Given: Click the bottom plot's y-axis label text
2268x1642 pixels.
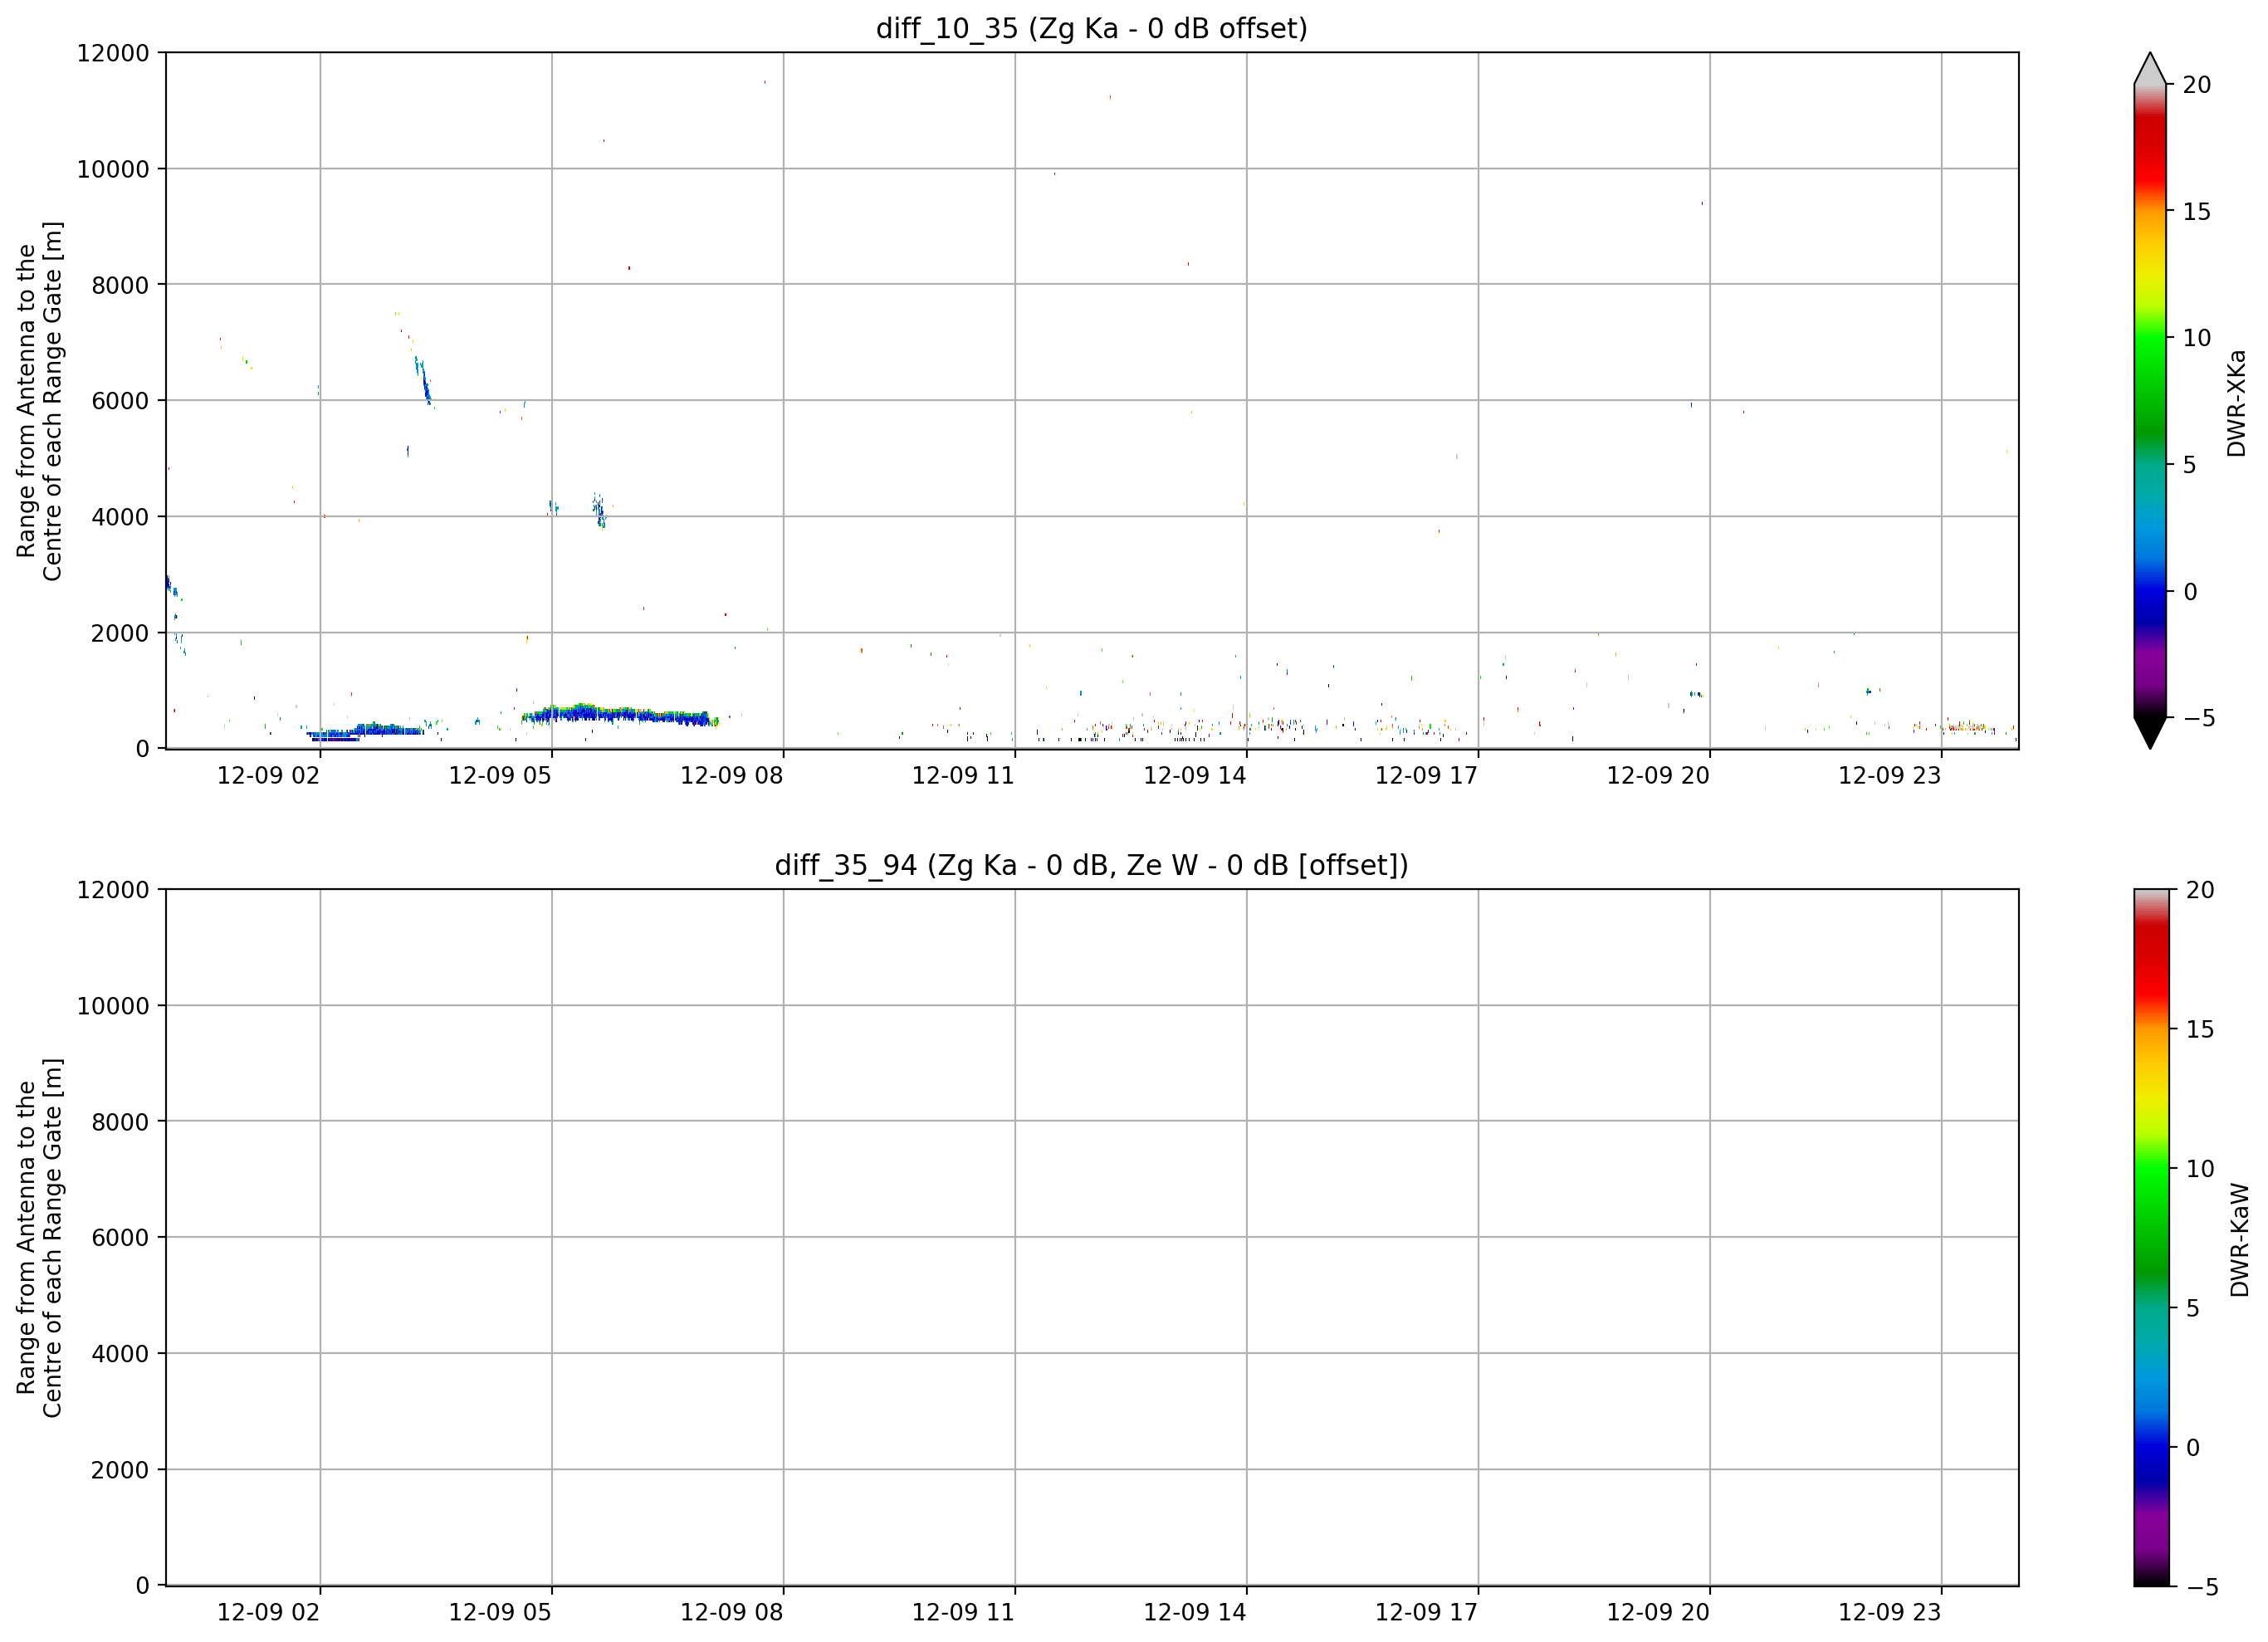Looking at the screenshot, I should [x=40, y=1238].
